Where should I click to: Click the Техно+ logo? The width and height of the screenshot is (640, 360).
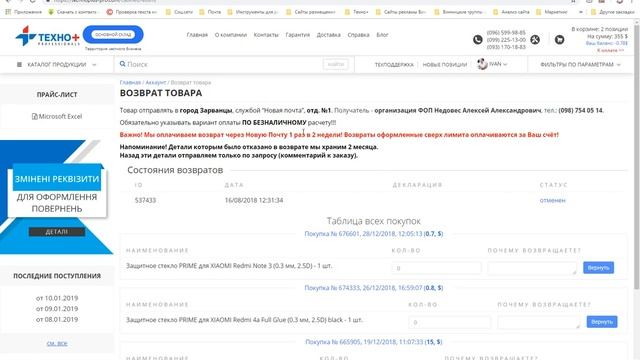coord(47,36)
